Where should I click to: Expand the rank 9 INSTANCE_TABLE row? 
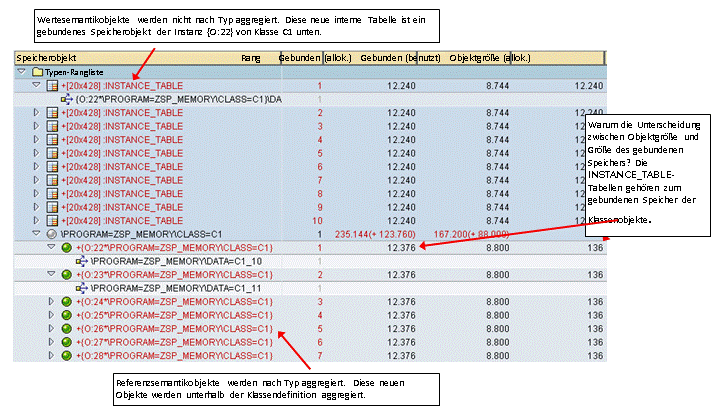click(x=37, y=207)
